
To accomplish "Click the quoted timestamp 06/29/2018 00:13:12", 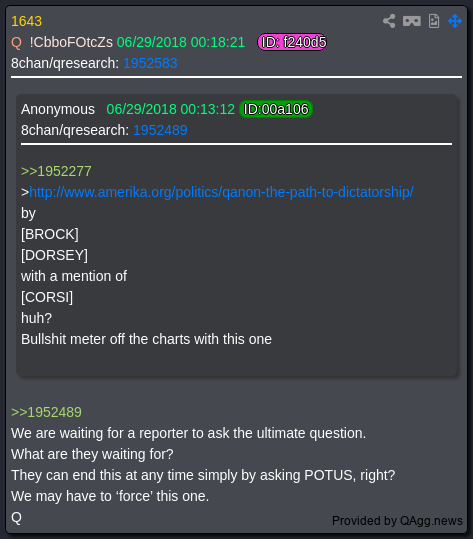I will pos(170,109).
